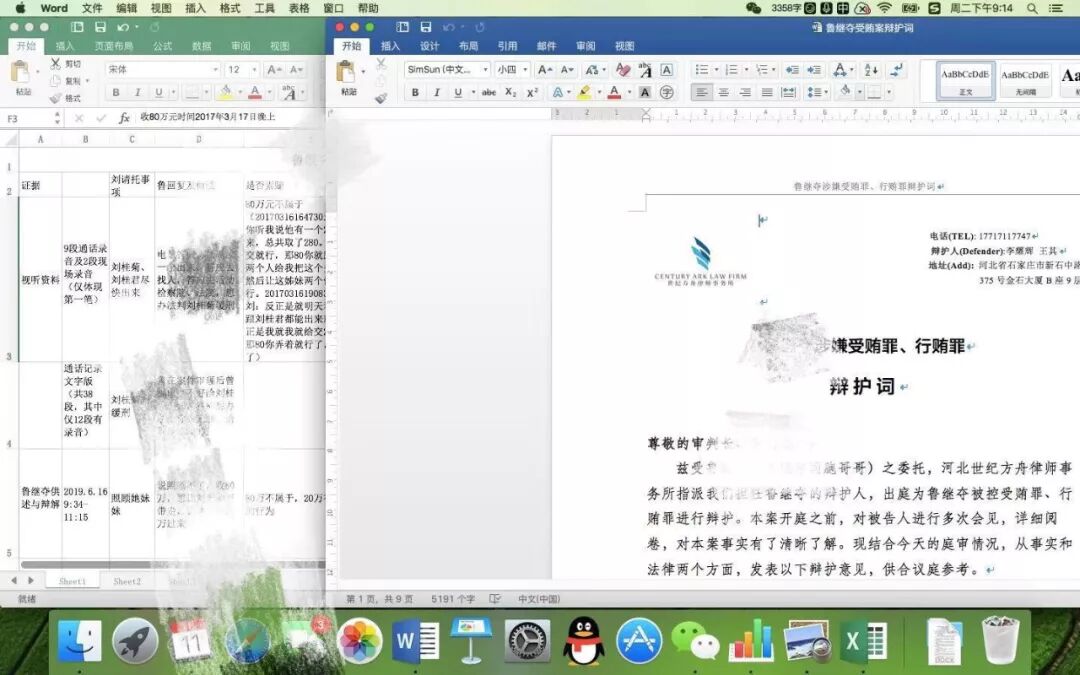Click Word text highlight color
Image resolution: width=1080 pixels, height=675 pixels.
pos(584,92)
